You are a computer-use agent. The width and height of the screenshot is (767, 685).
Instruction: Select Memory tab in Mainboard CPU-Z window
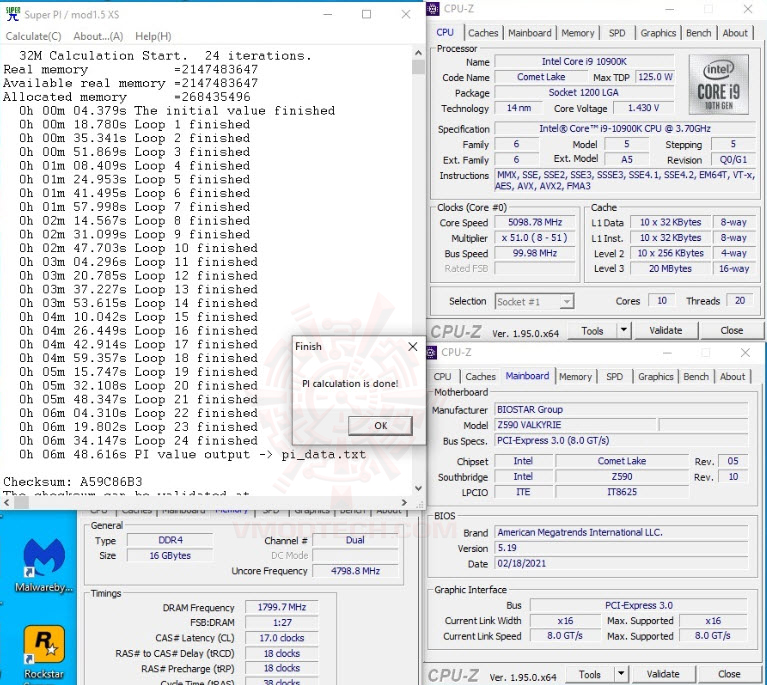[575, 377]
